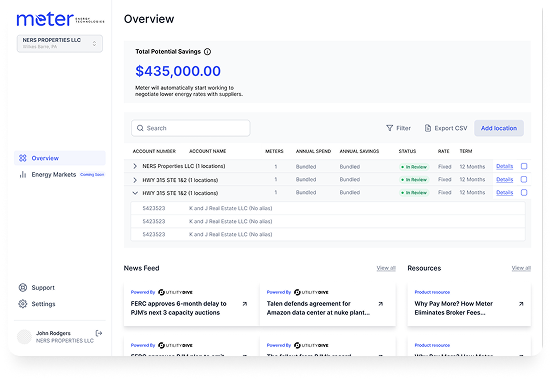The height and width of the screenshot is (380, 551).
Task: Click the Settings gear icon
Action: (23, 303)
